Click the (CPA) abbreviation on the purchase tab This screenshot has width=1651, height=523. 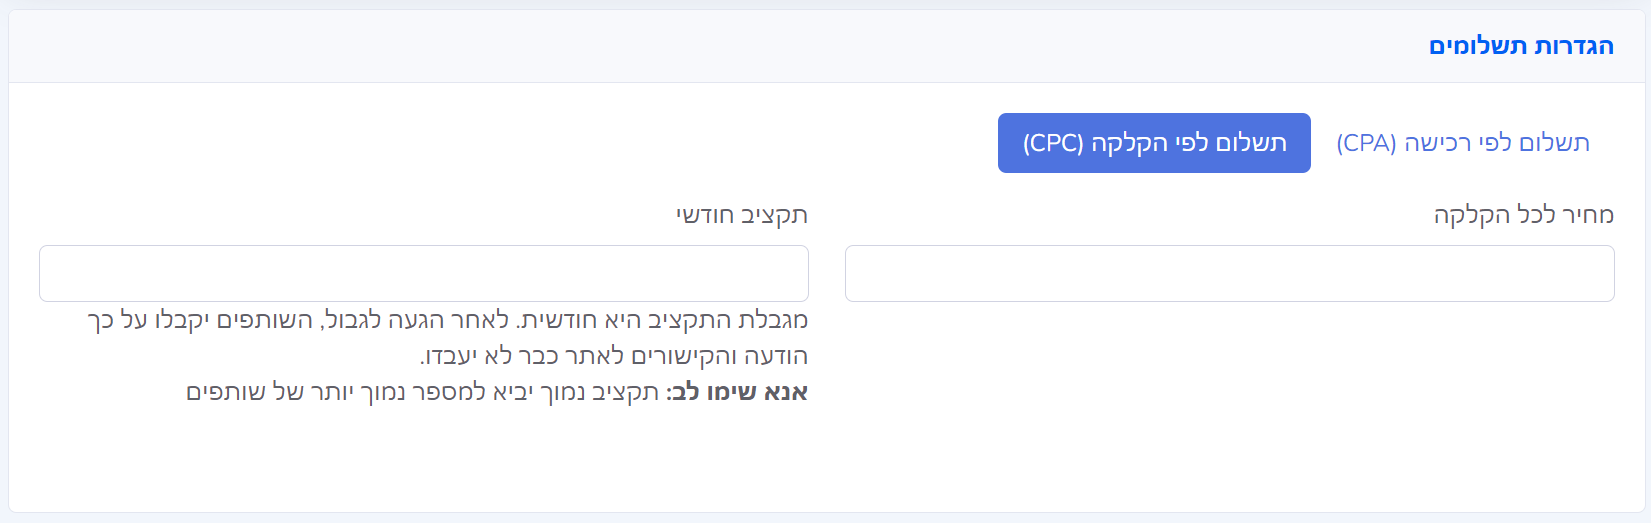(x=1366, y=143)
